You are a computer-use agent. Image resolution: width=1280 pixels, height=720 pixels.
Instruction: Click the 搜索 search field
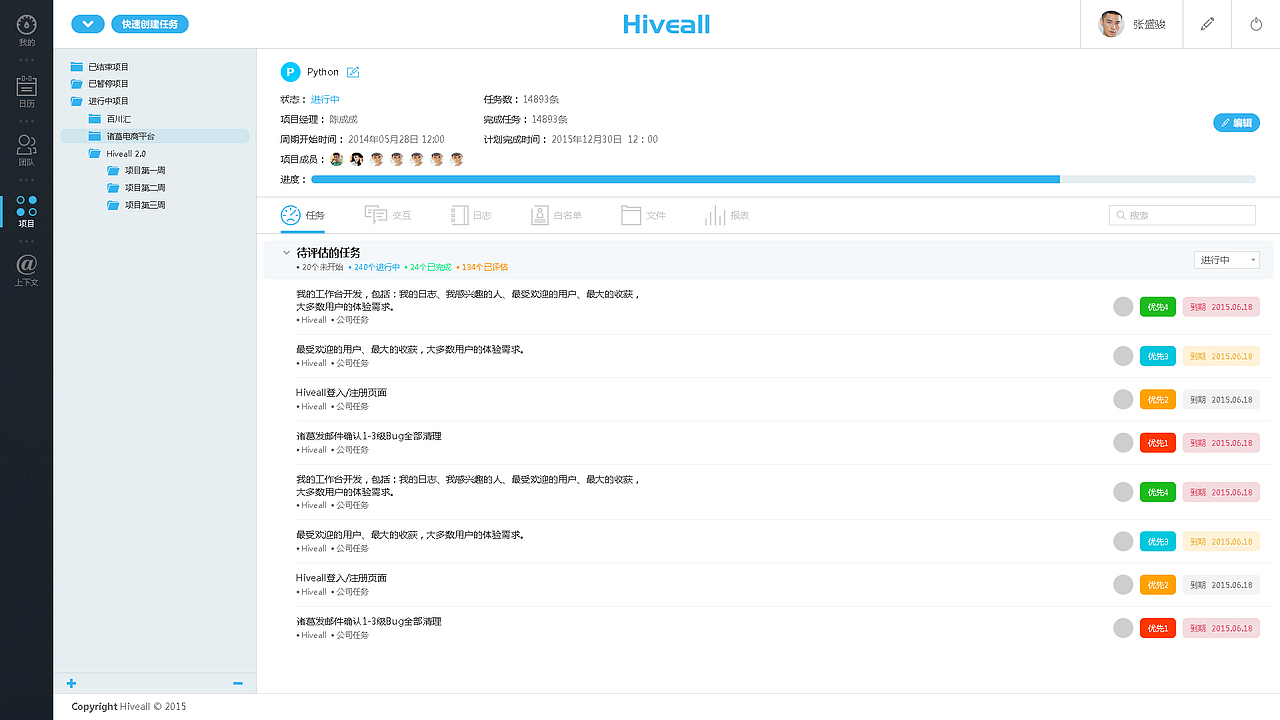click(1182, 215)
